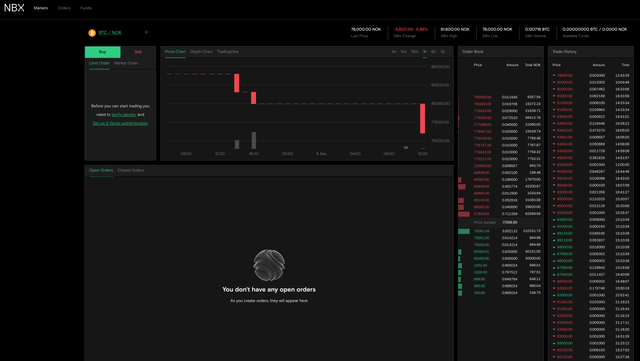
Task: Click the 24hr High value
Action: click(455, 29)
